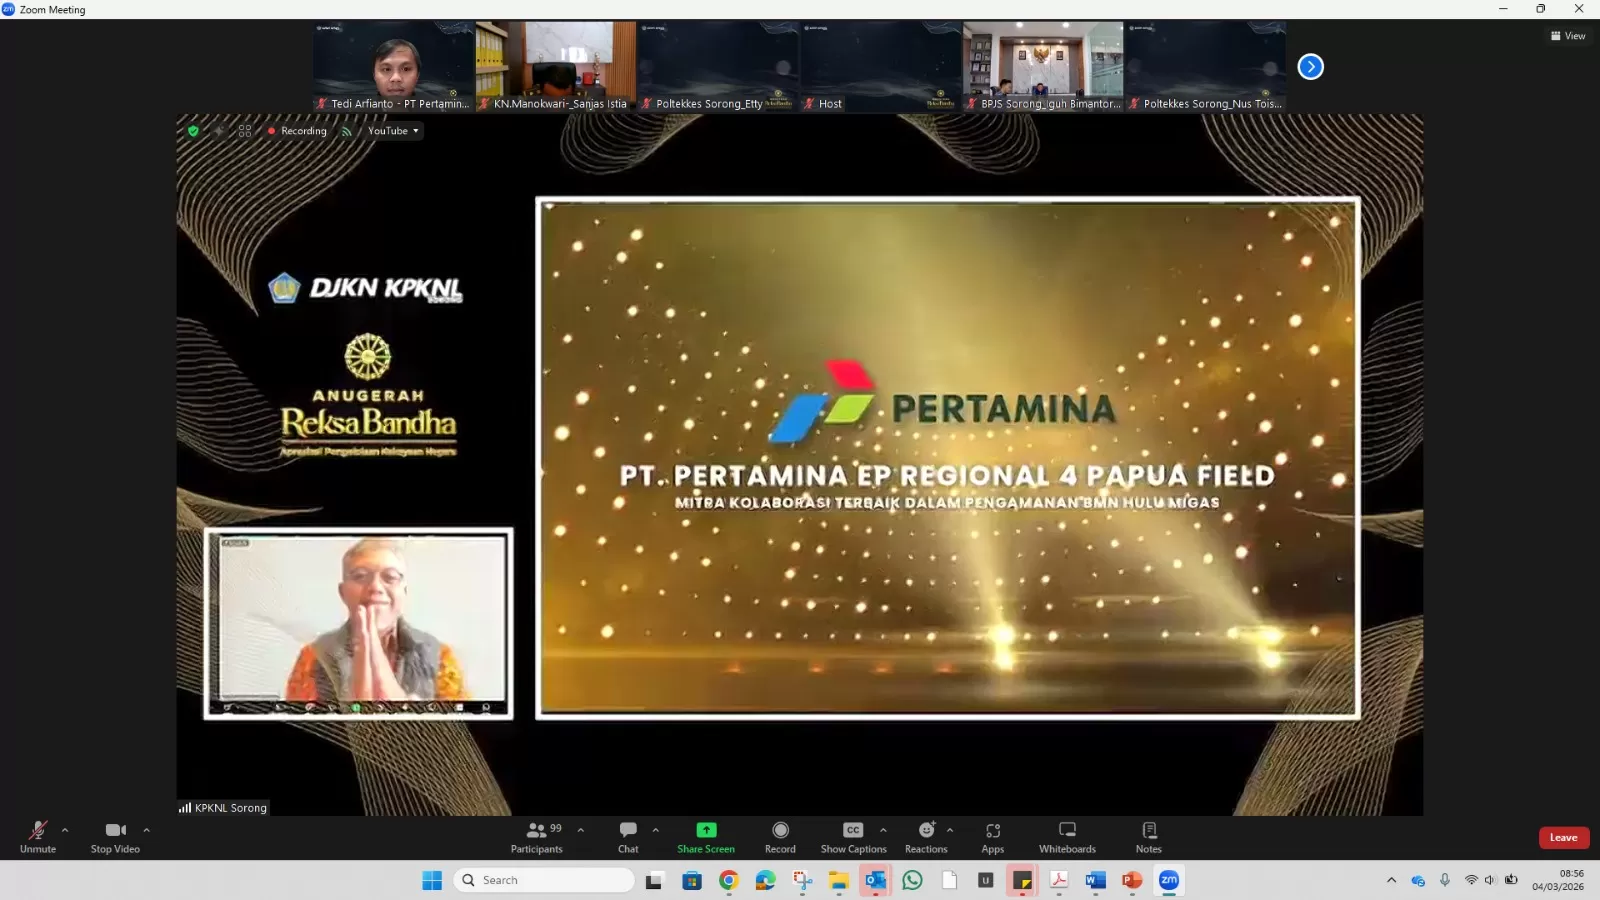Open the clock and date 08:56
Screen dimensions: 1600x900
coord(1558,880)
